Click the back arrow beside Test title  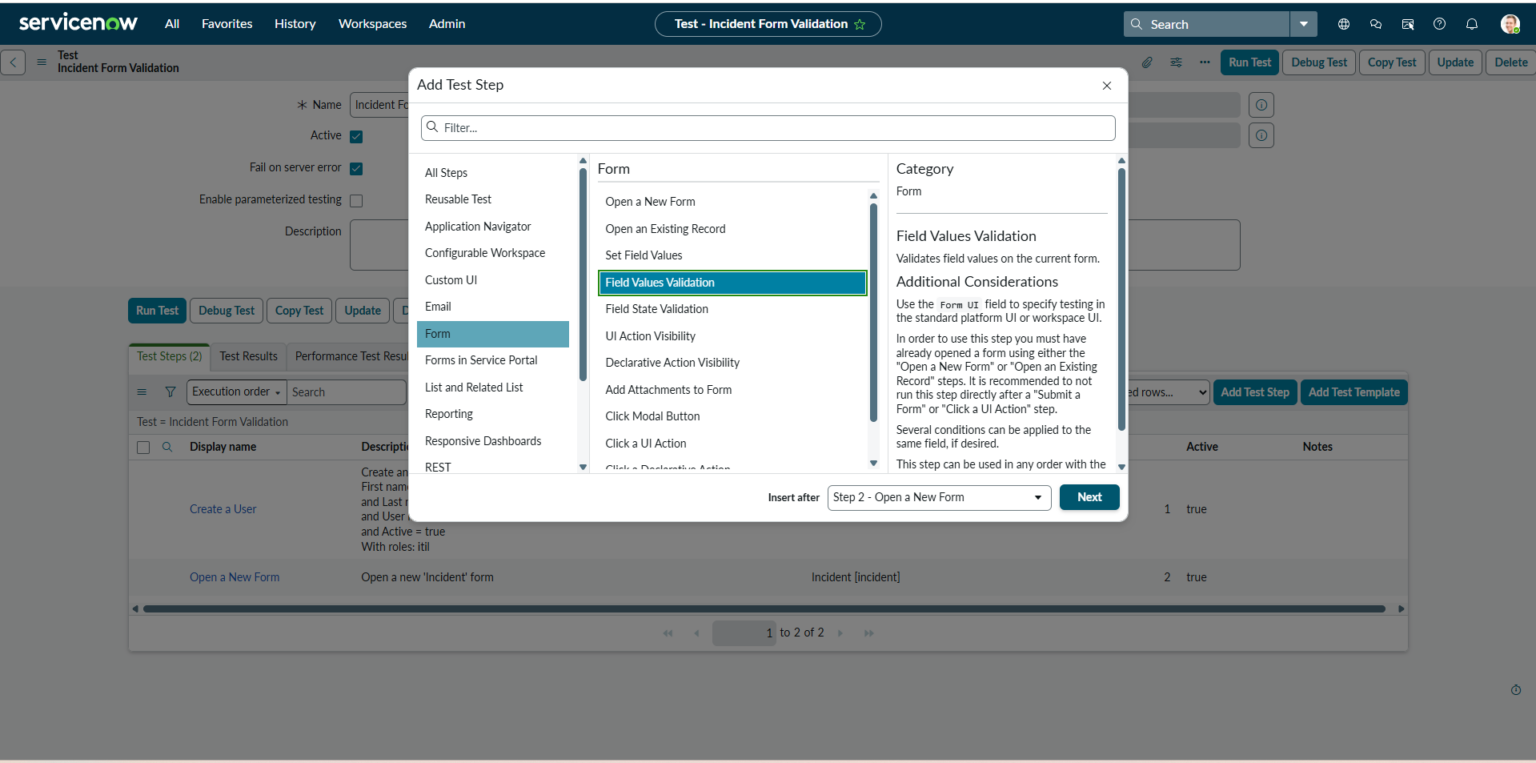tap(14, 62)
